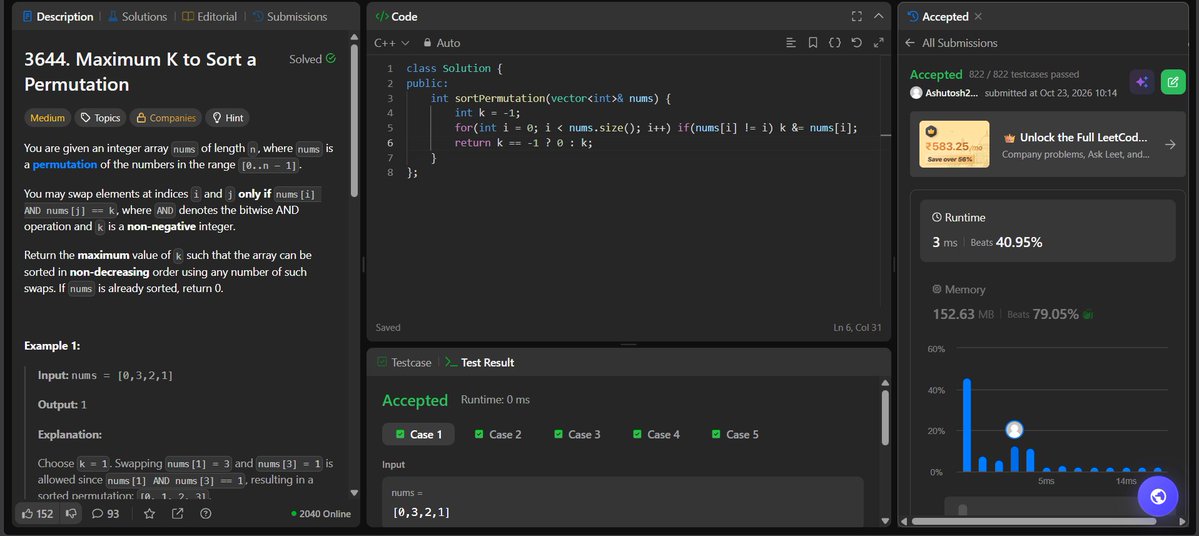Click the Beats 40.95% runtime value
1199x536 pixels.
pyautogui.click(x=1006, y=242)
